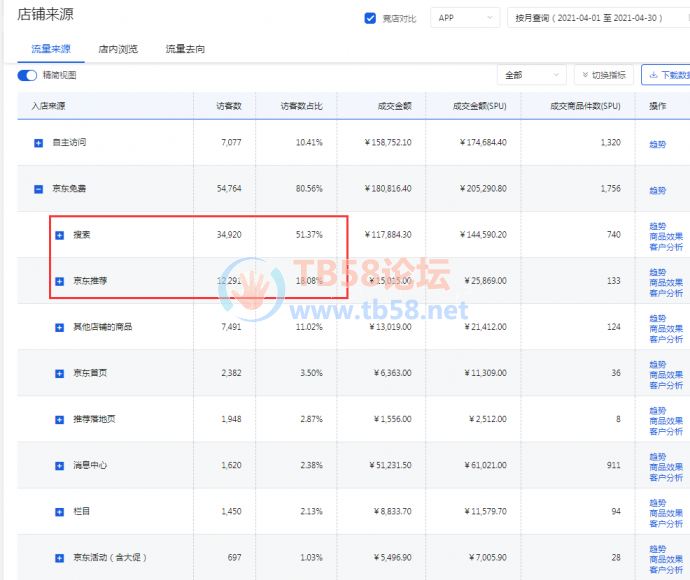Click the 下载数据 button
The height and width of the screenshot is (580, 690).
click(x=666, y=75)
